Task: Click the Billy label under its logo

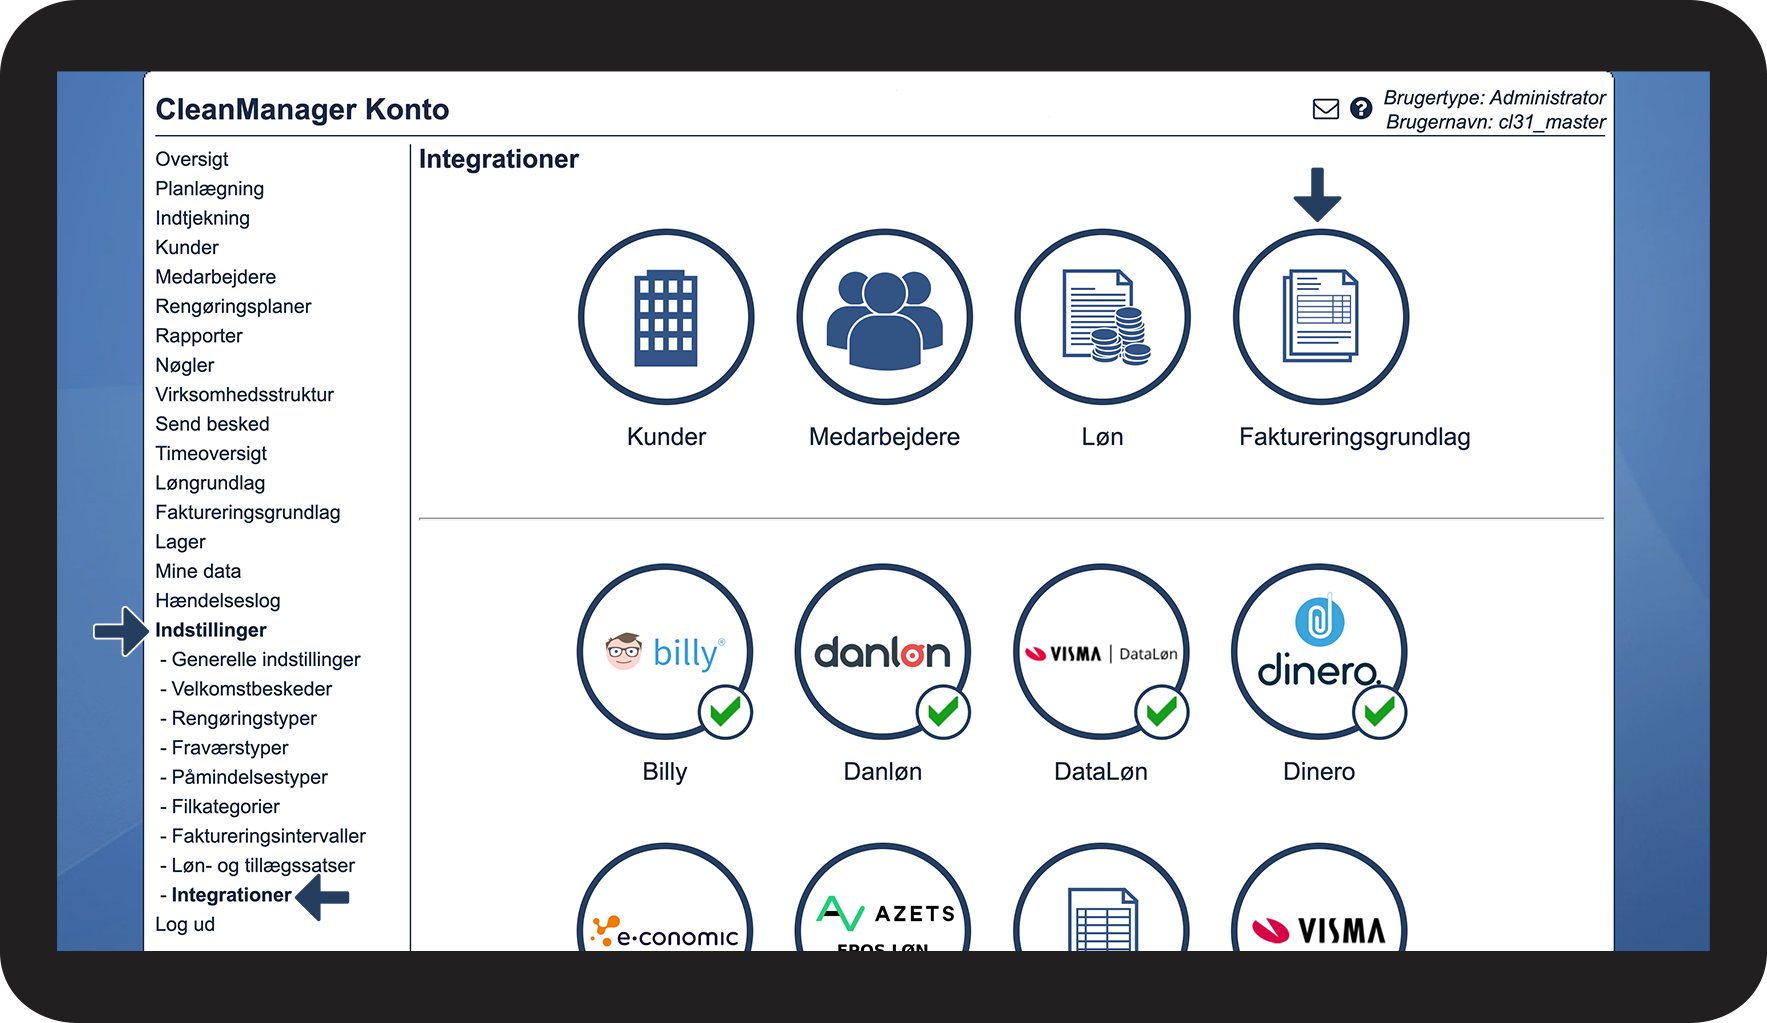Action: [x=665, y=772]
